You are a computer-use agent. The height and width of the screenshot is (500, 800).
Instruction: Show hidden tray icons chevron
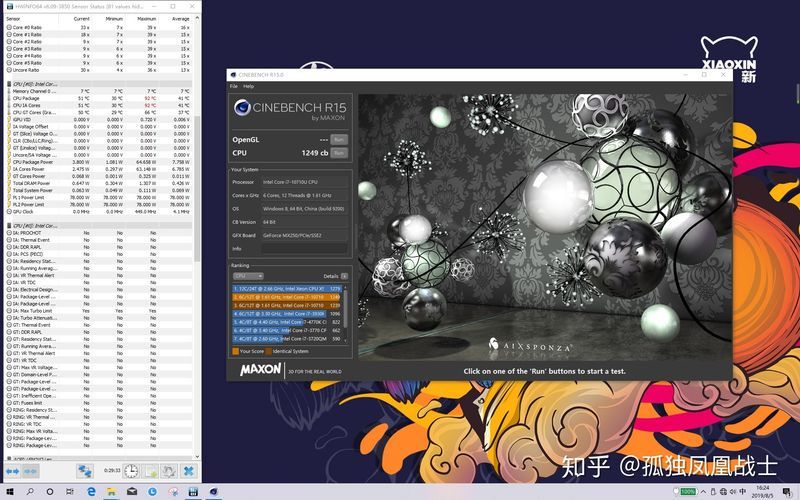tap(703, 492)
